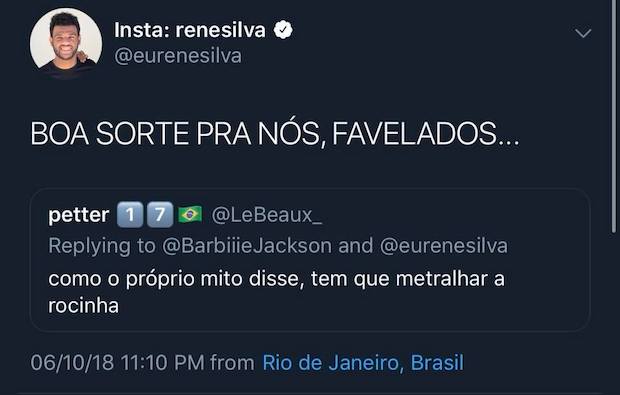Click the number 7 keycap emoji
Image resolution: width=620 pixels, height=395 pixels.
click(160, 215)
